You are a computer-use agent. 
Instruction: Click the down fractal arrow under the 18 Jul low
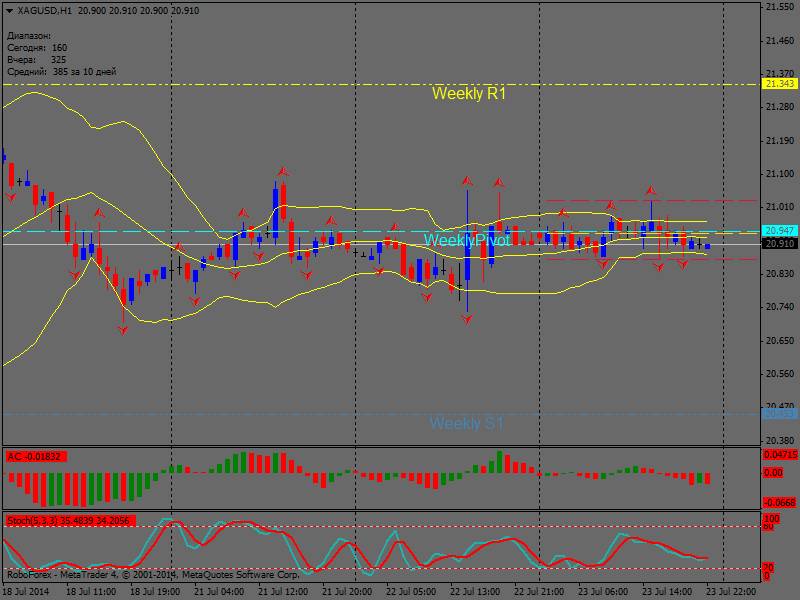pos(123,330)
